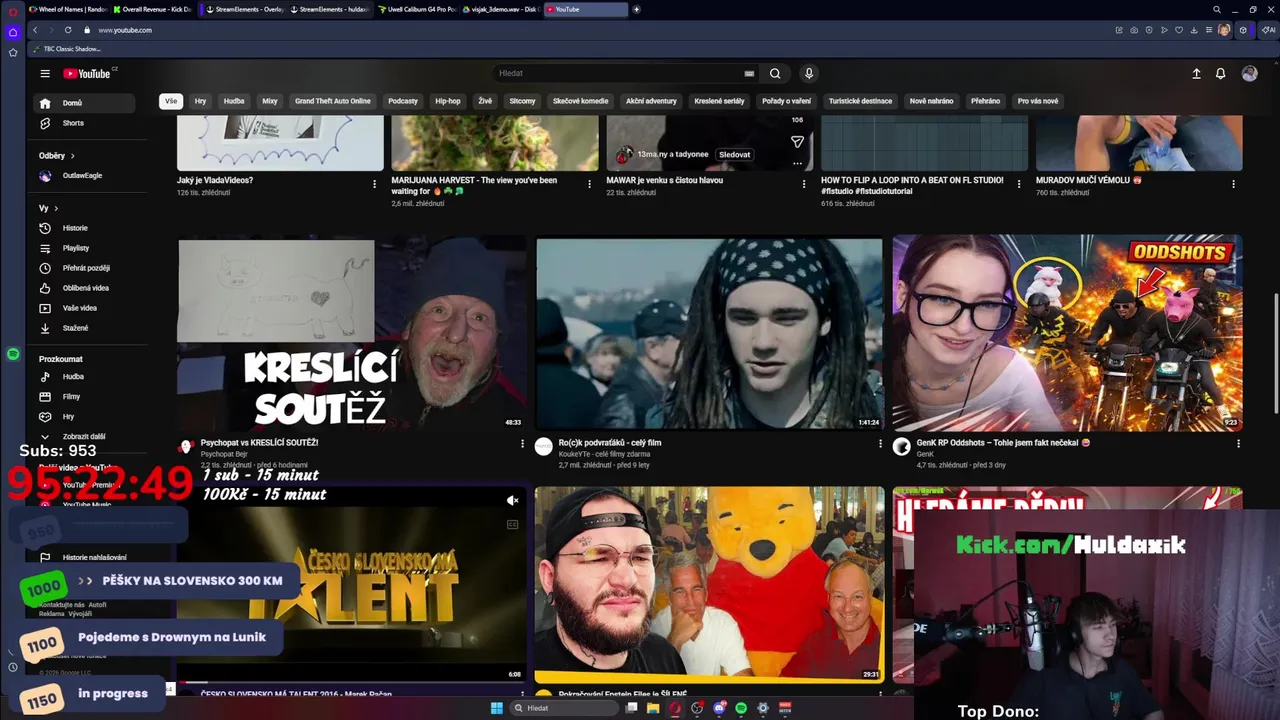Open options for MURADOV MUČÍ VÉMOLU video
This screenshot has height=720, width=1280.
click(x=1233, y=184)
